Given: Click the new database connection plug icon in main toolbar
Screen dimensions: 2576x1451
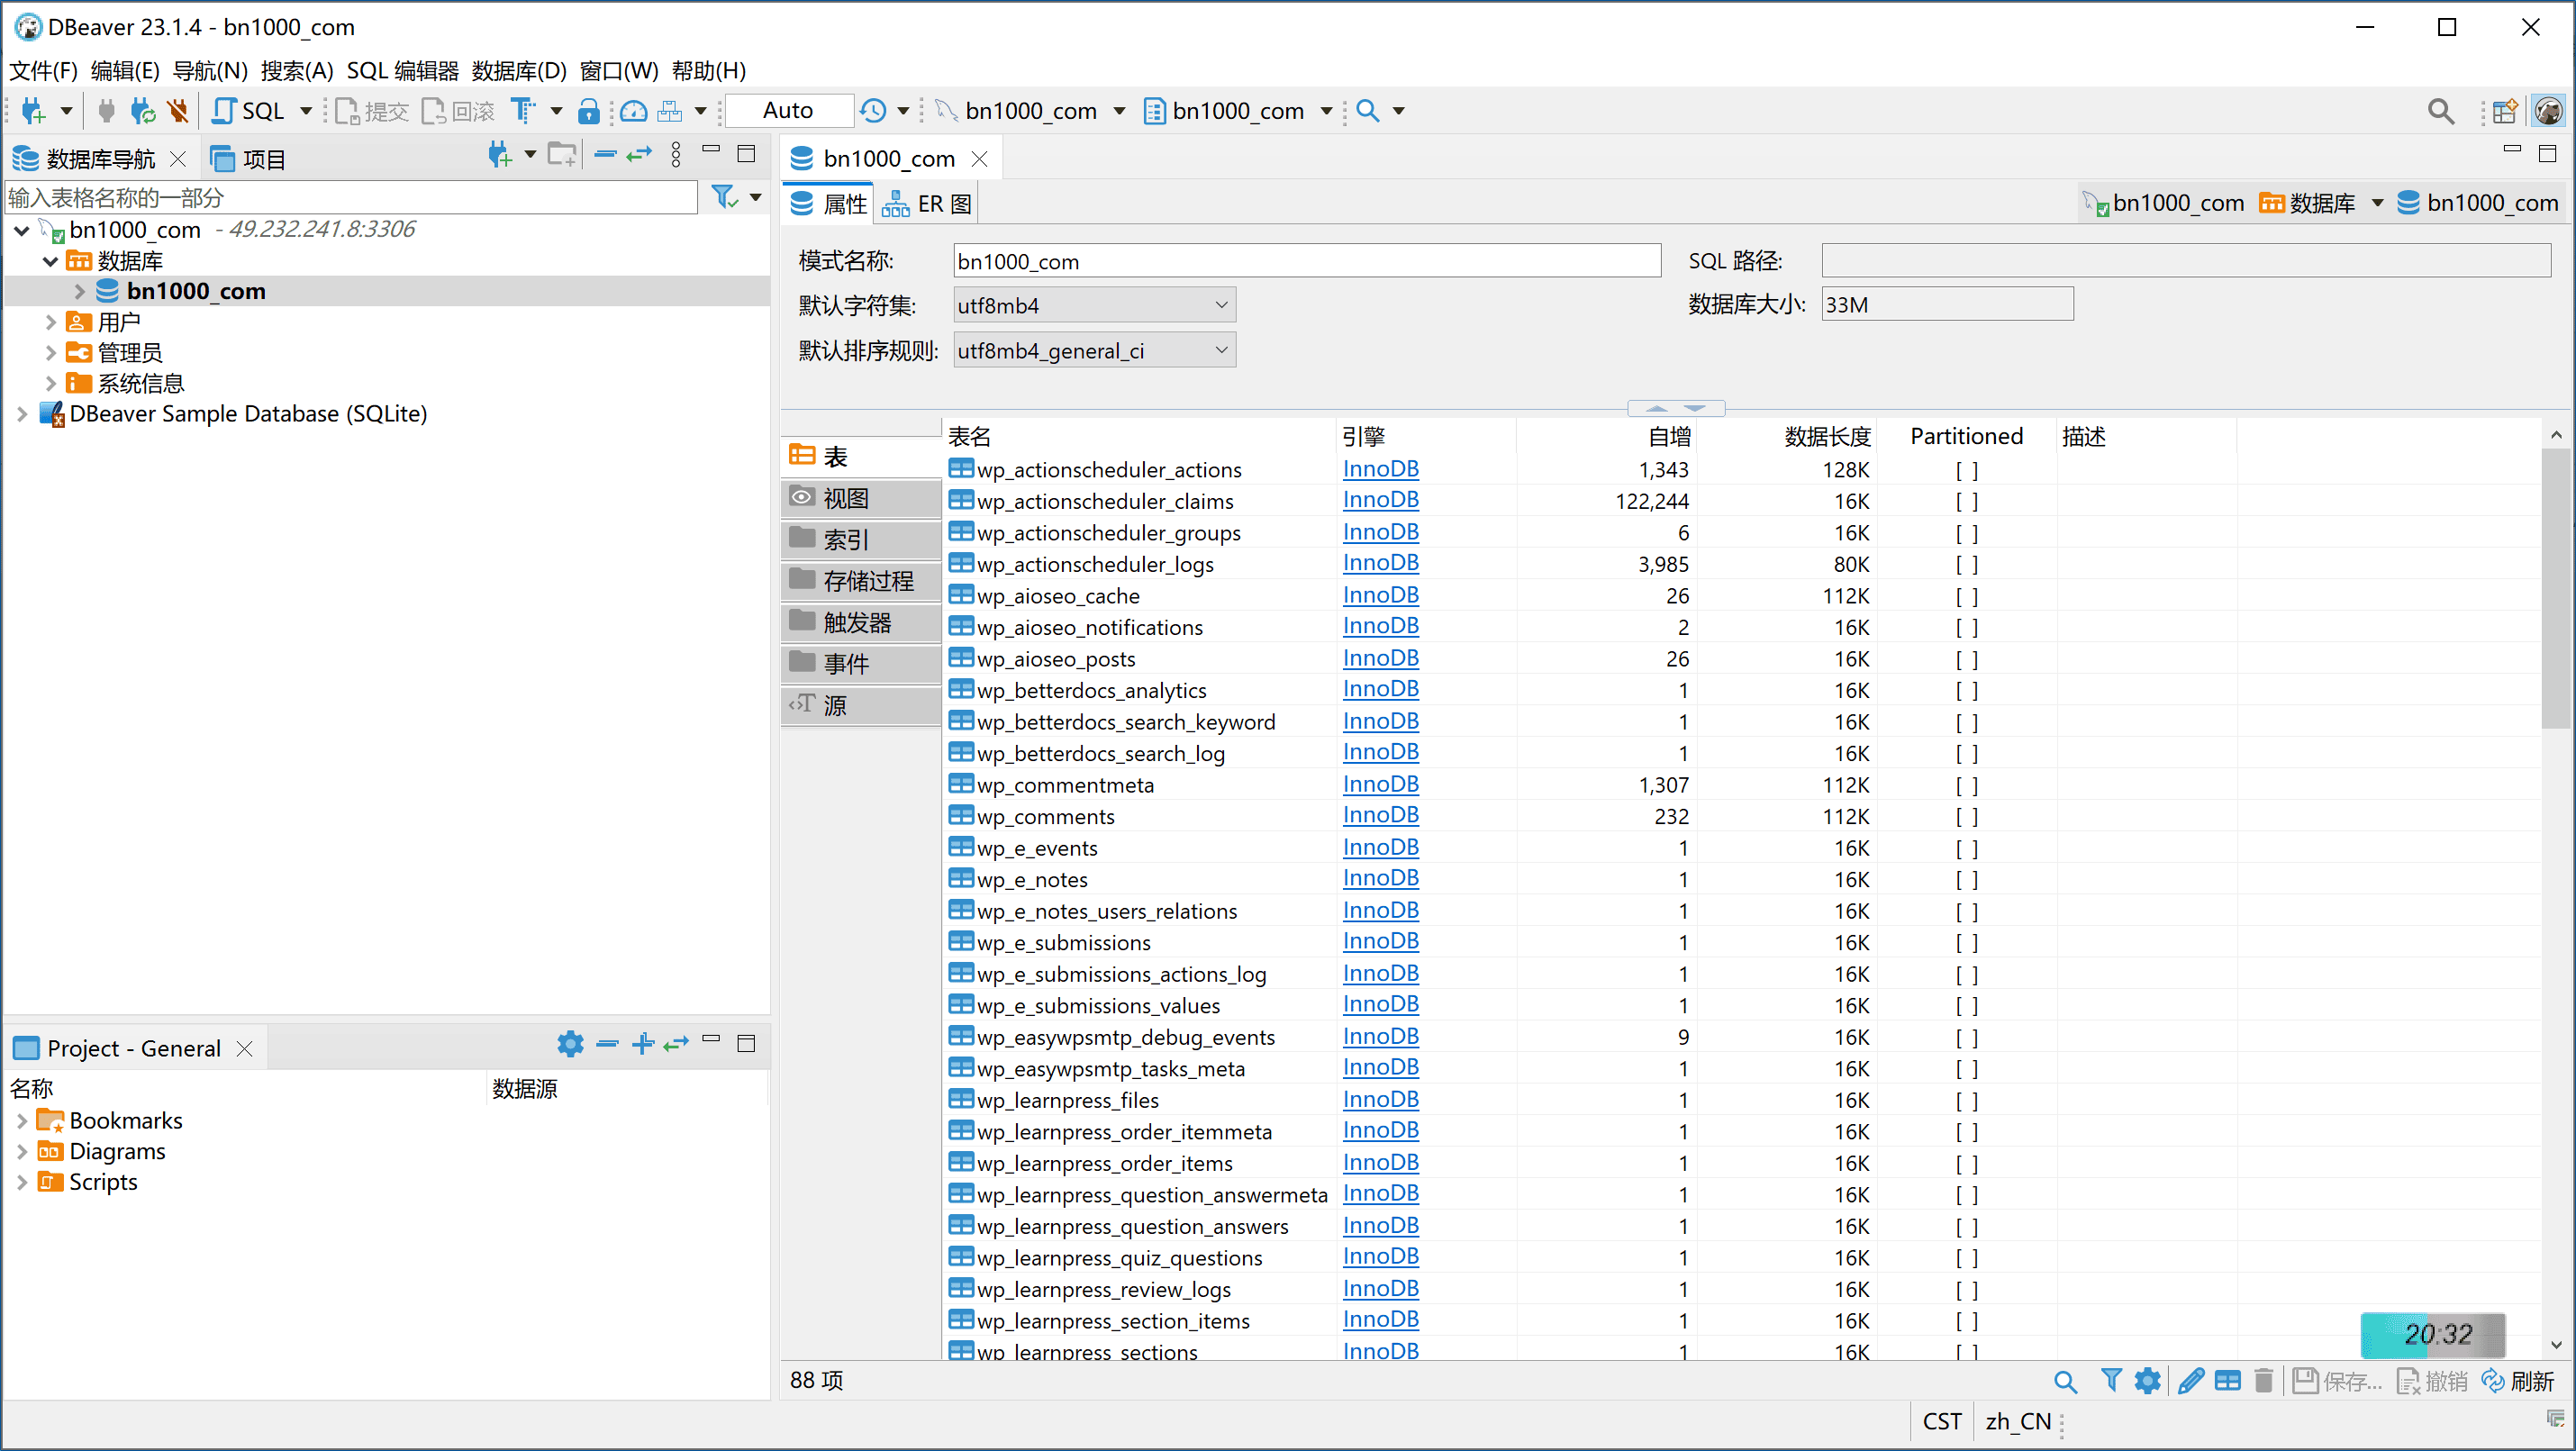Looking at the screenshot, I should 34,111.
